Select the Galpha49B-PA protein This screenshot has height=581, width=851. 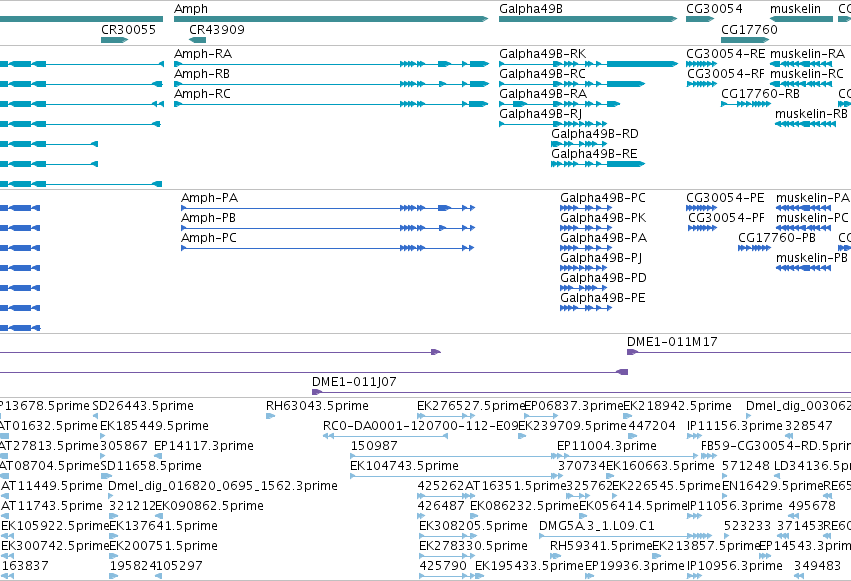click(586, 248)
